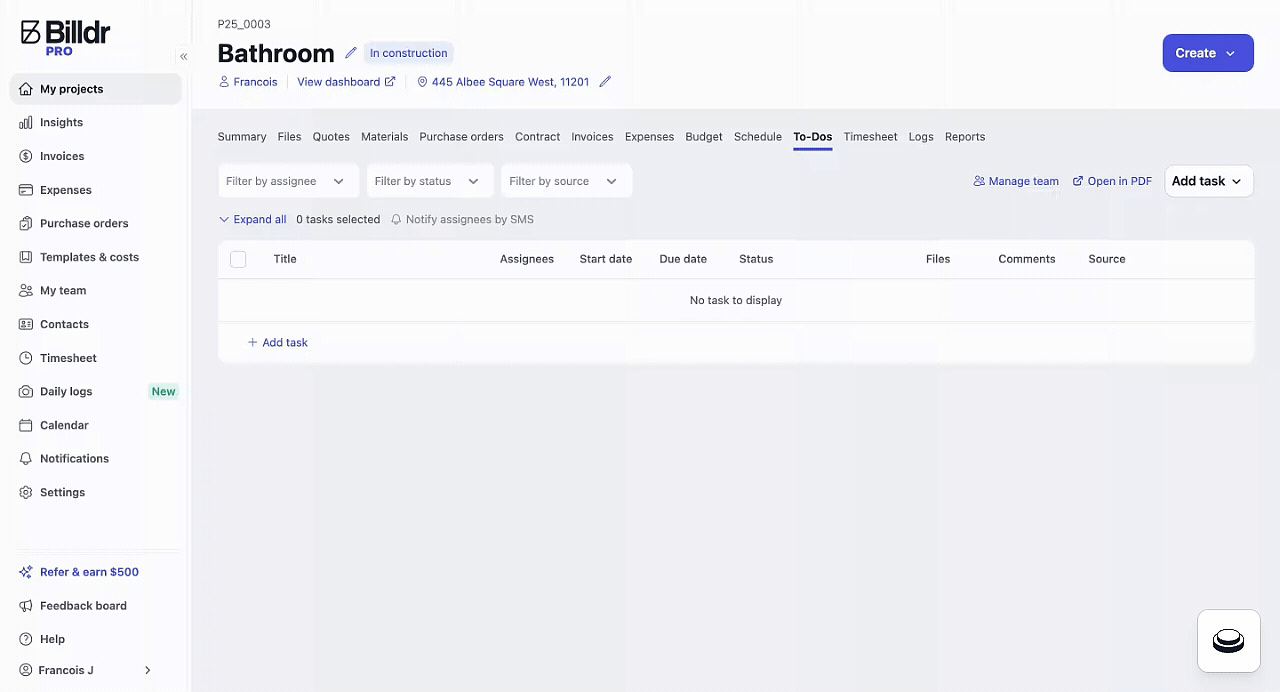Click the question mark Help icon

pyautogui.click(x=26, y=639)
